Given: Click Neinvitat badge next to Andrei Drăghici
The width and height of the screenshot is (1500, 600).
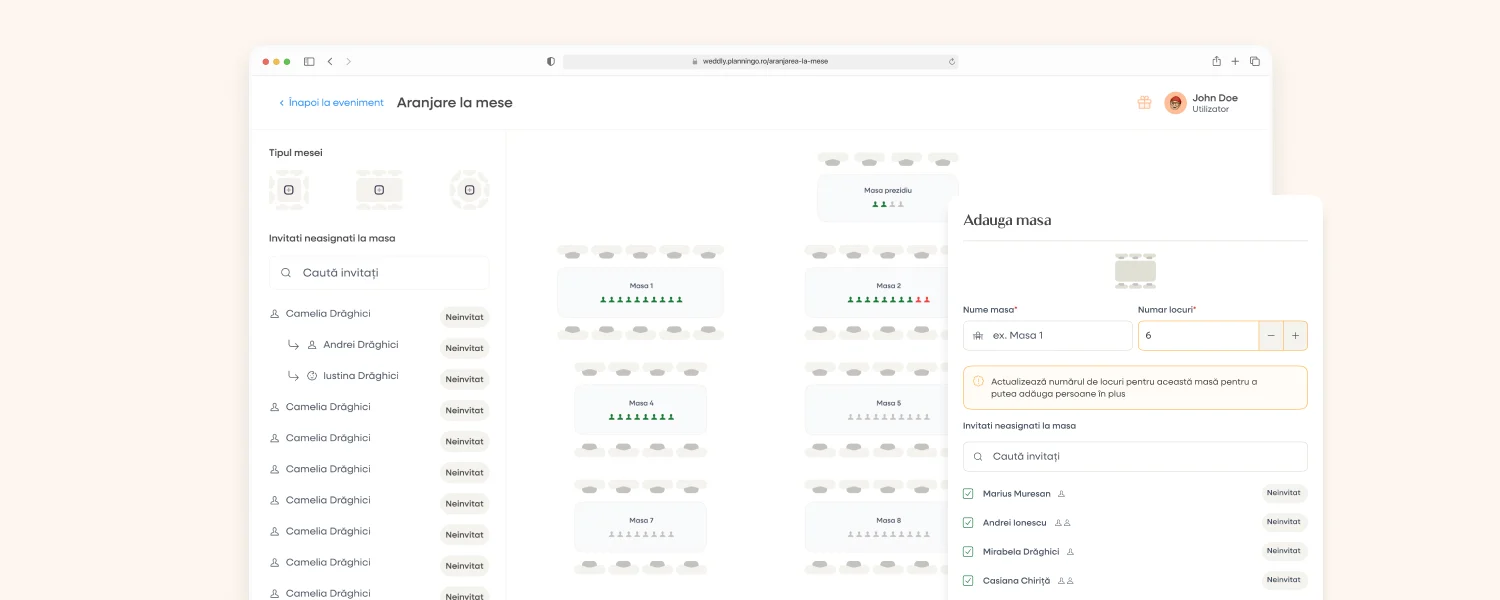Looking at the screenshot, I should coord(464,349).
